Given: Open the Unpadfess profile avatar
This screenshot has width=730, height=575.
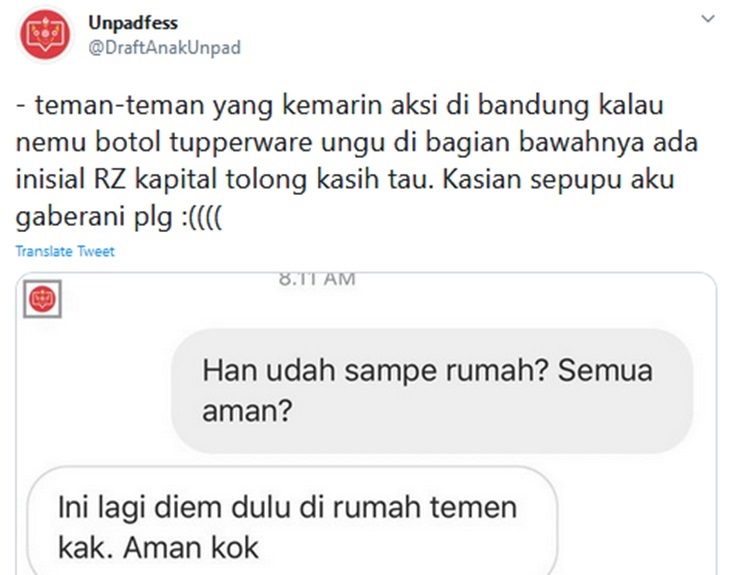Looking at the screenshot, I should (45, 36).
